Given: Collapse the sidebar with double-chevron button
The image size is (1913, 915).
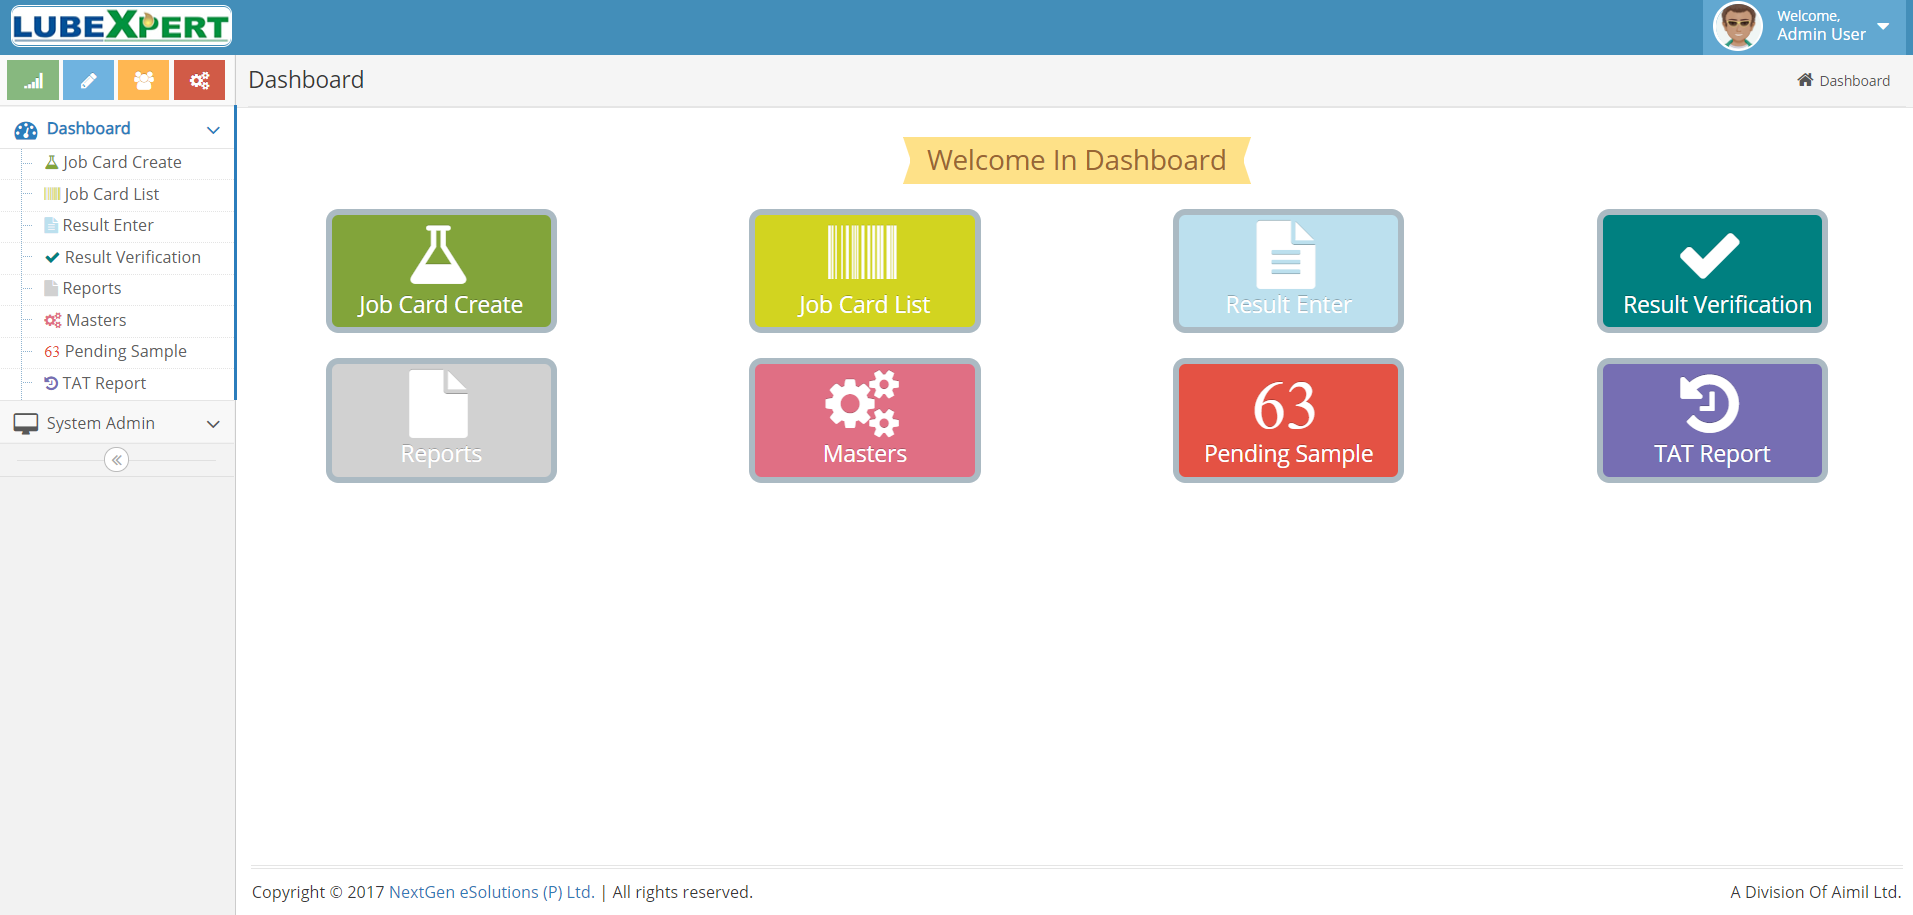Looking at the screenshot, I should [117, 460].
